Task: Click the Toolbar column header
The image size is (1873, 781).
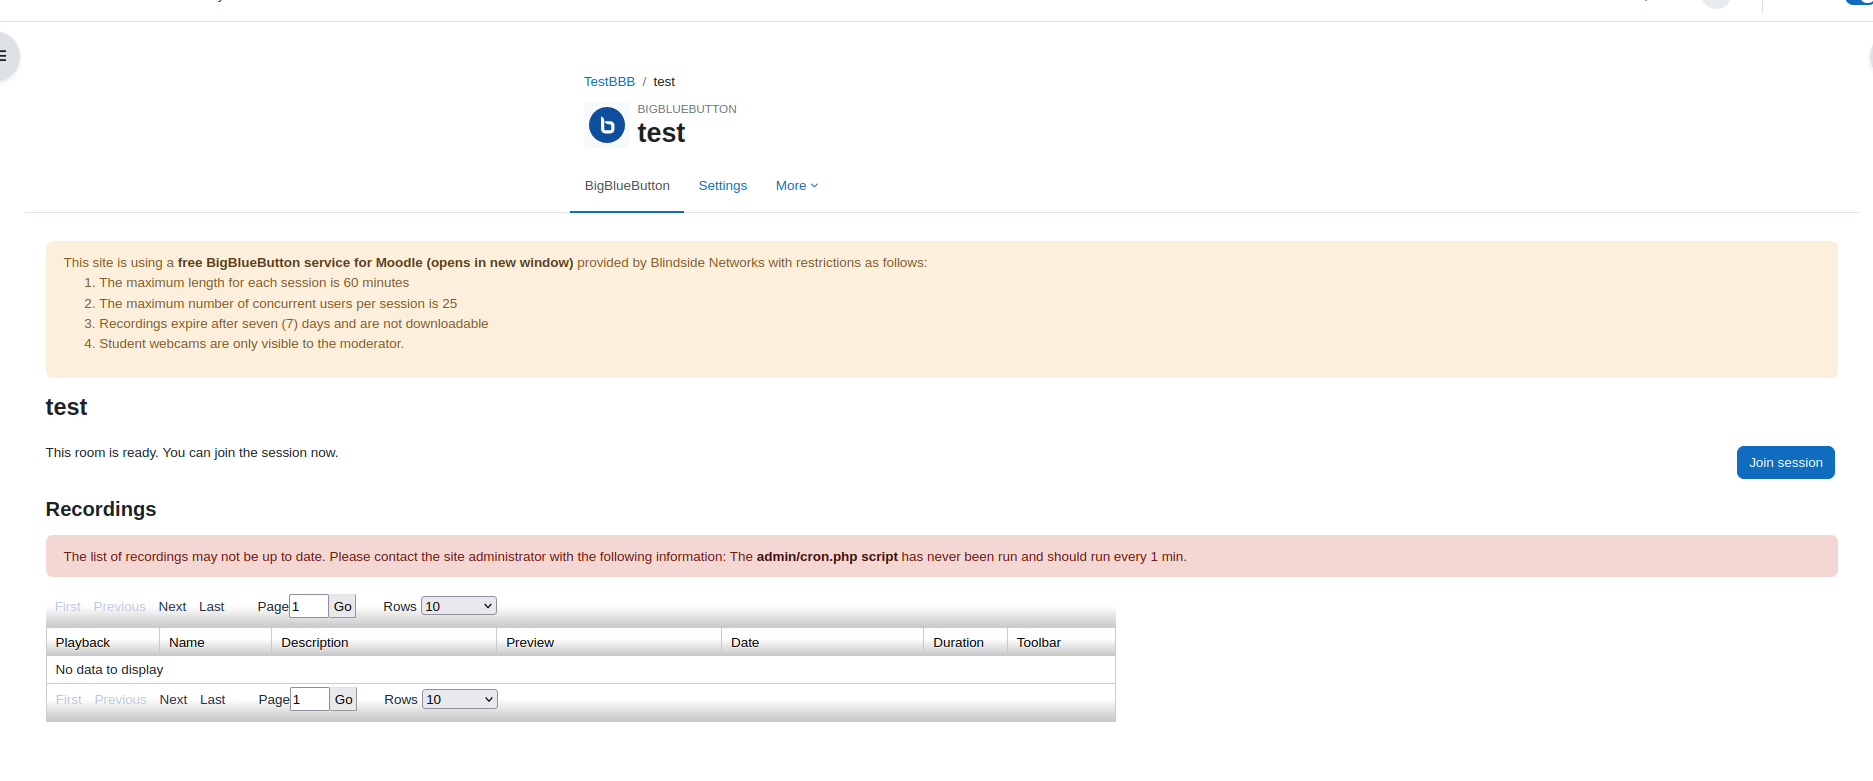Action: (1039, 643)
